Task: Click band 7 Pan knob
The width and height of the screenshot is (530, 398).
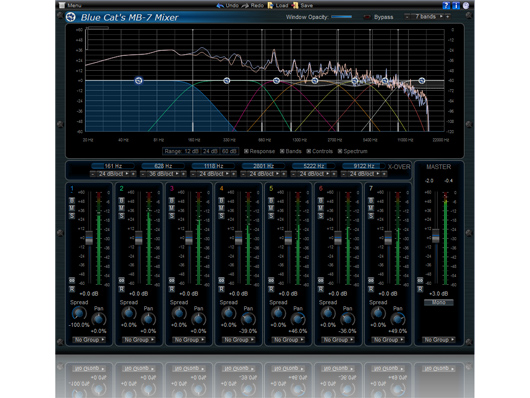Action: tap(398, 319)
